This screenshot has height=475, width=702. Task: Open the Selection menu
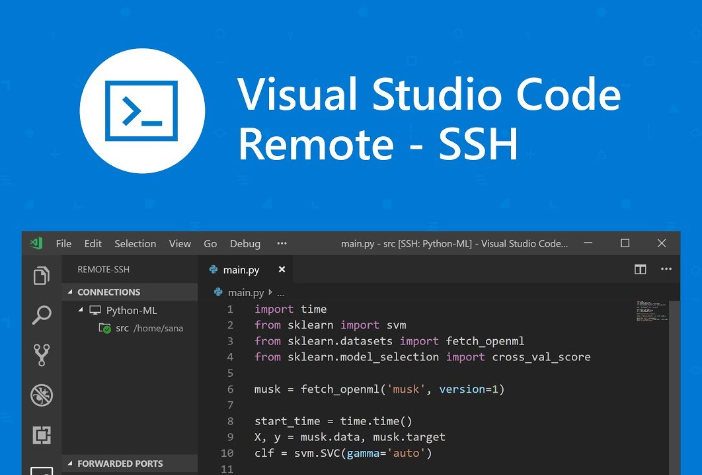coord(135,244)
